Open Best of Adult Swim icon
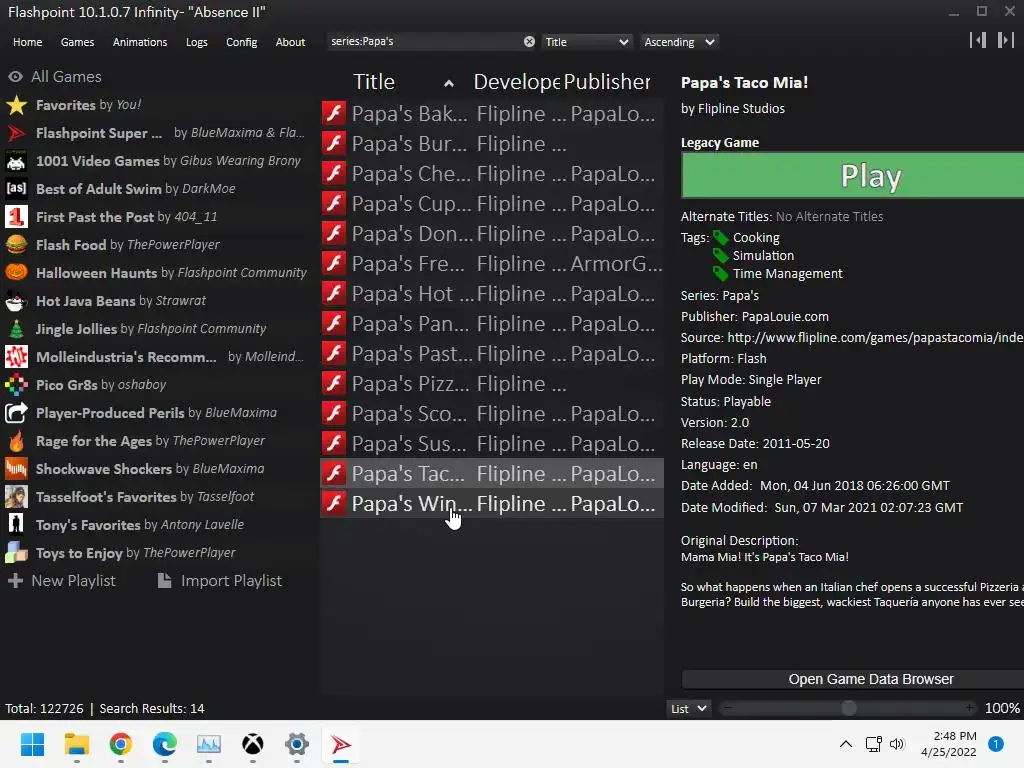The width and height of the screenshot is (1024, 768). click(x=16, y=189)
